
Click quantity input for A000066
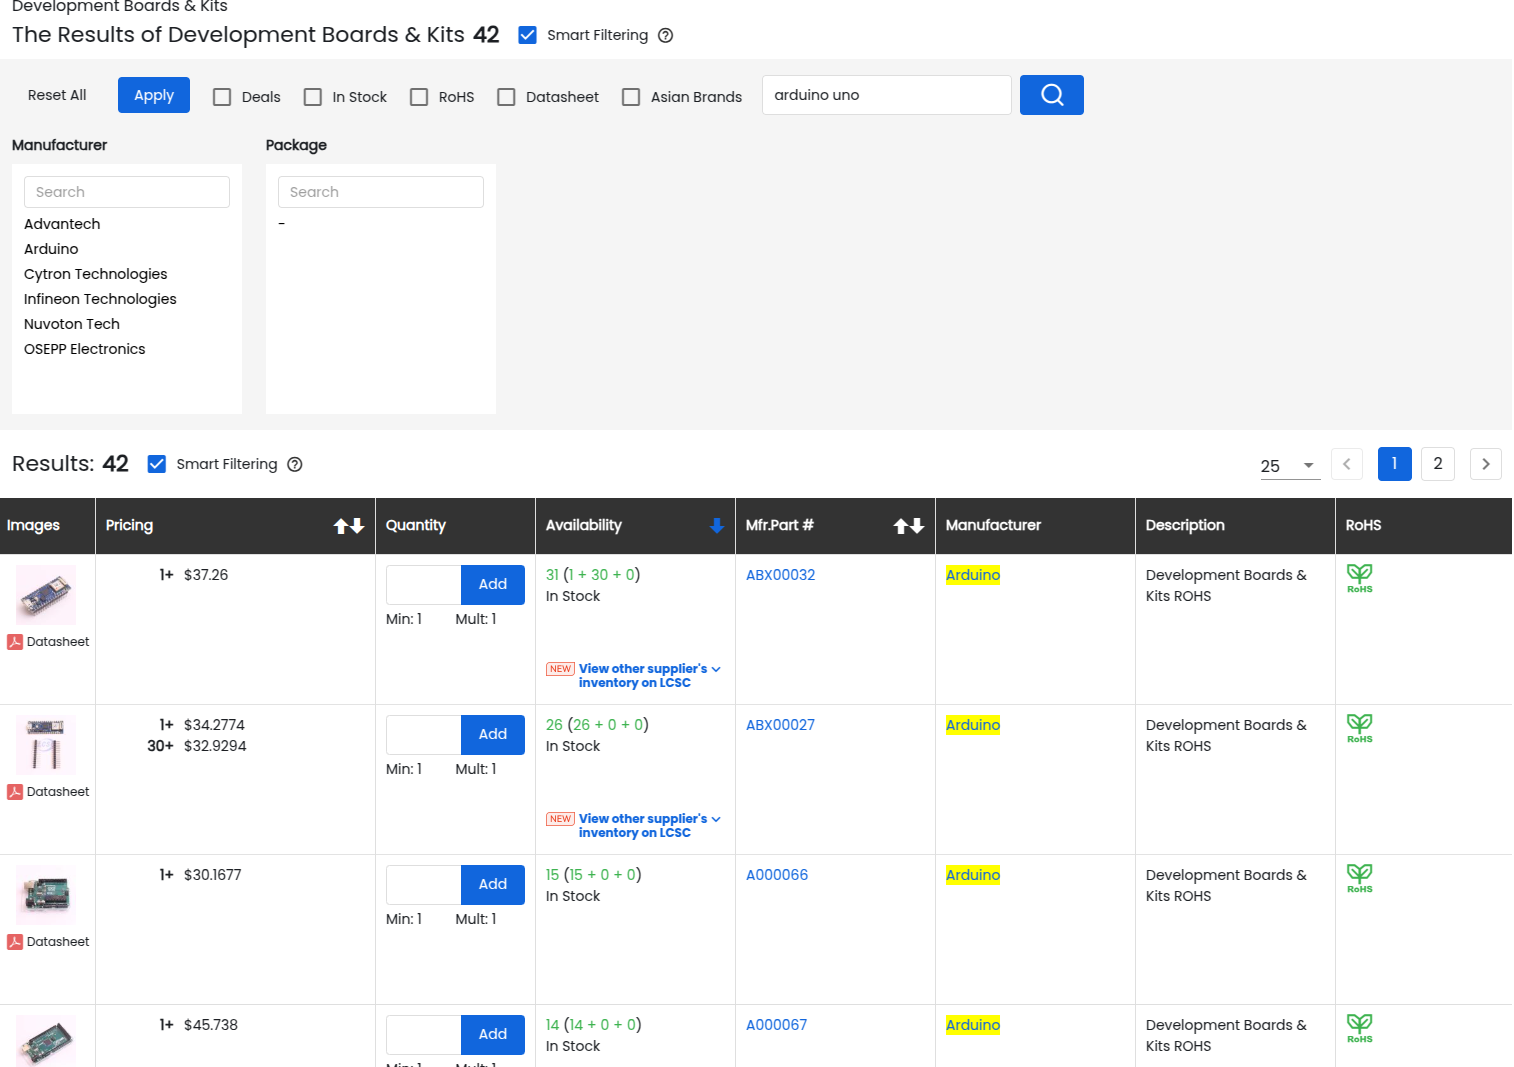424,885
